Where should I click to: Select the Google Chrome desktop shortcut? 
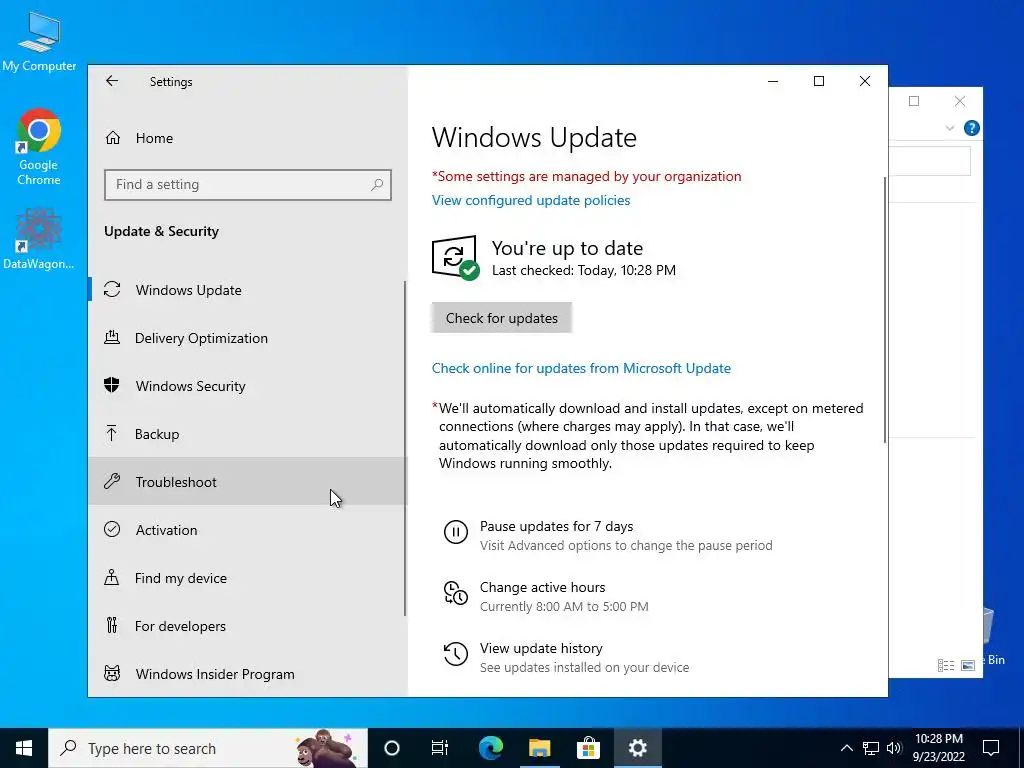tap(39, 147)
